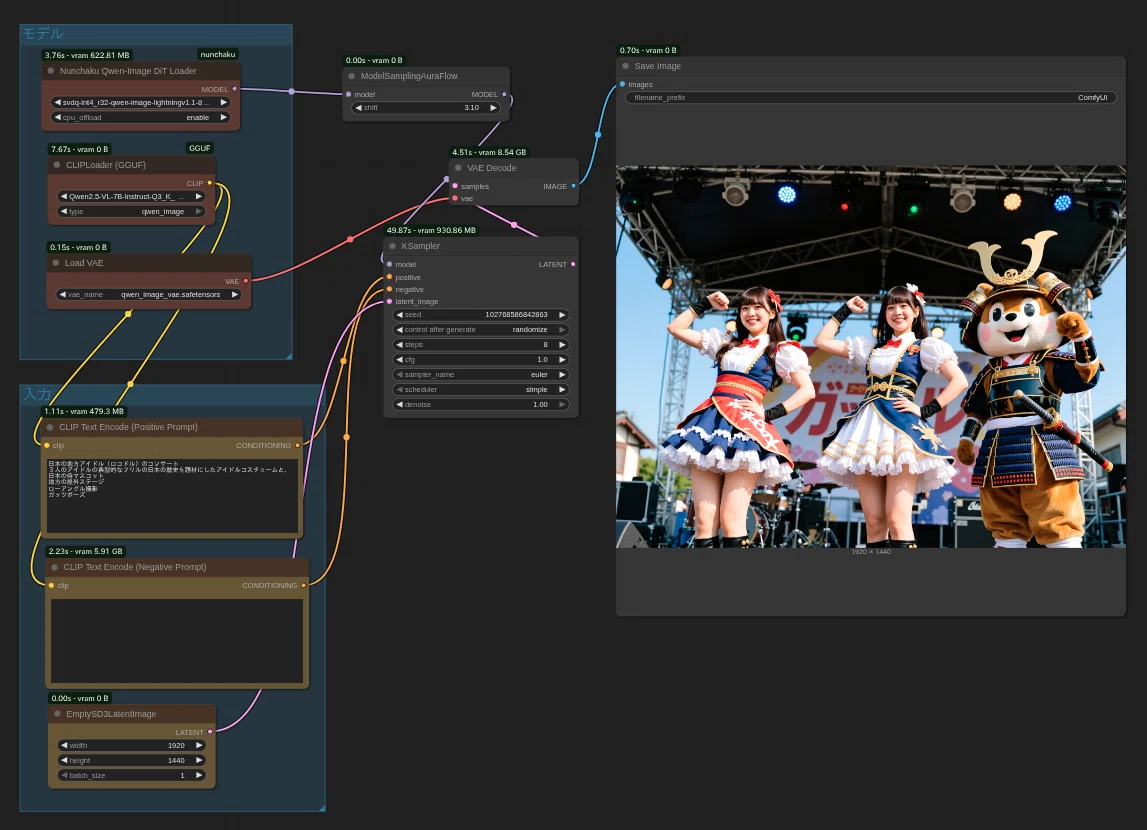Viewport: 1147px width, 830px height.
Task: Click vae input port on VAE Decode
Action: (455, 198)
